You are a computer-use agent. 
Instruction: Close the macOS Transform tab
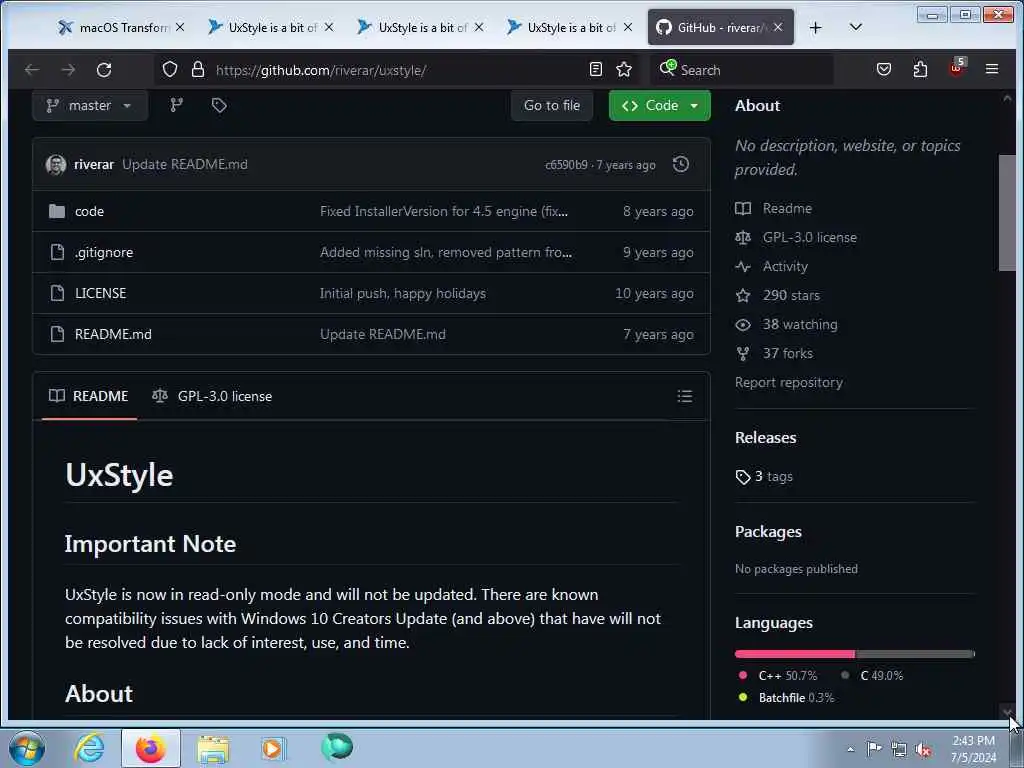pos(180,27)
